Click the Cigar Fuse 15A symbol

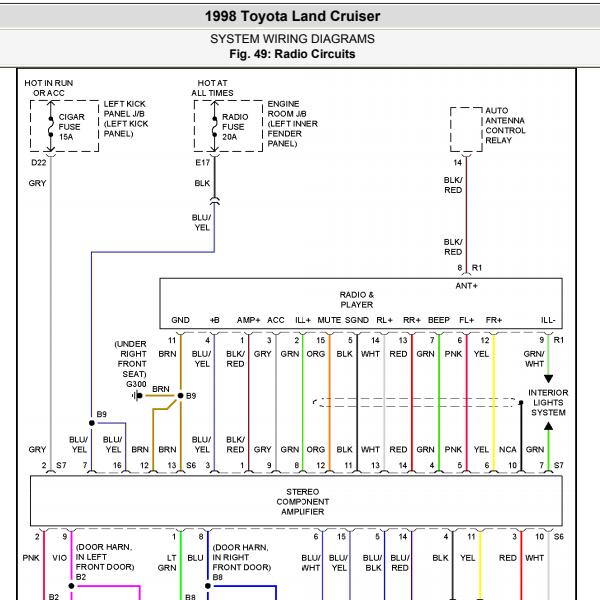pos(51,127)
